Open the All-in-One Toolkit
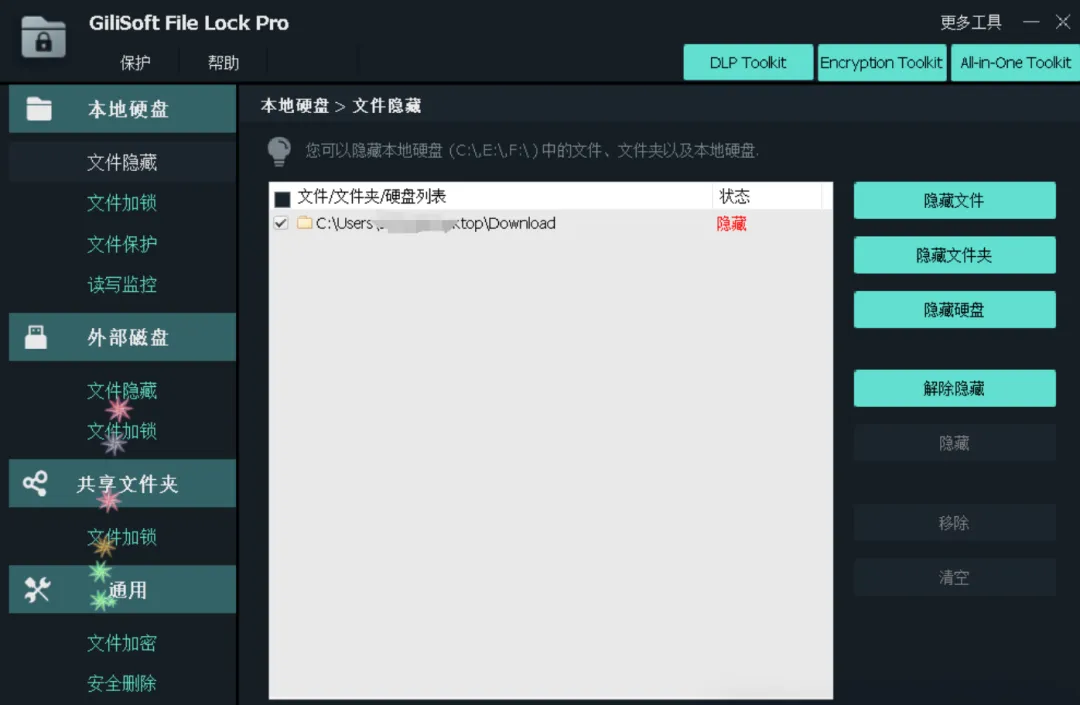 1015,63
